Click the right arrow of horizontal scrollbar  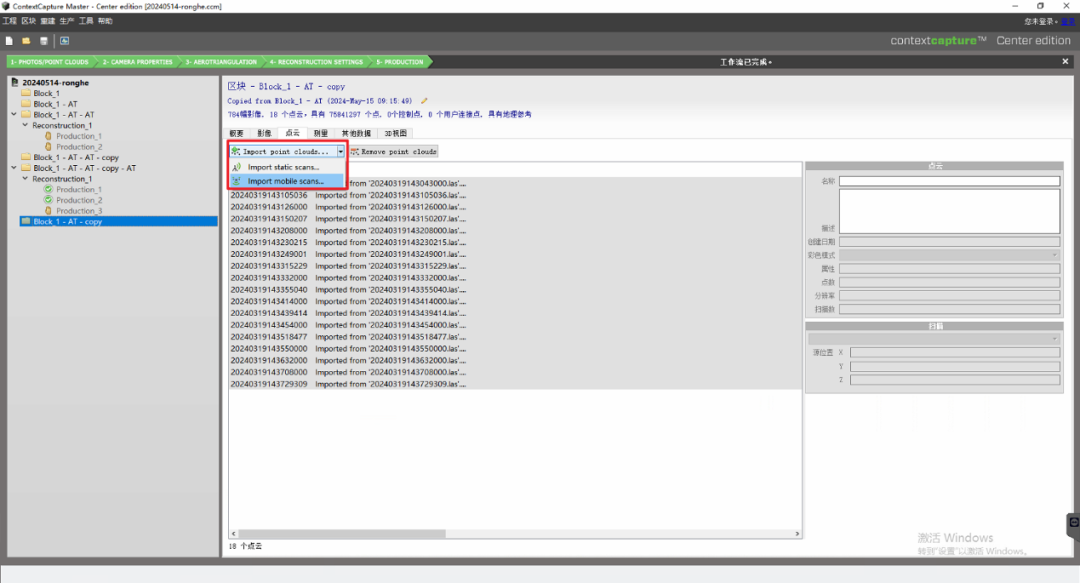(797, 533)
